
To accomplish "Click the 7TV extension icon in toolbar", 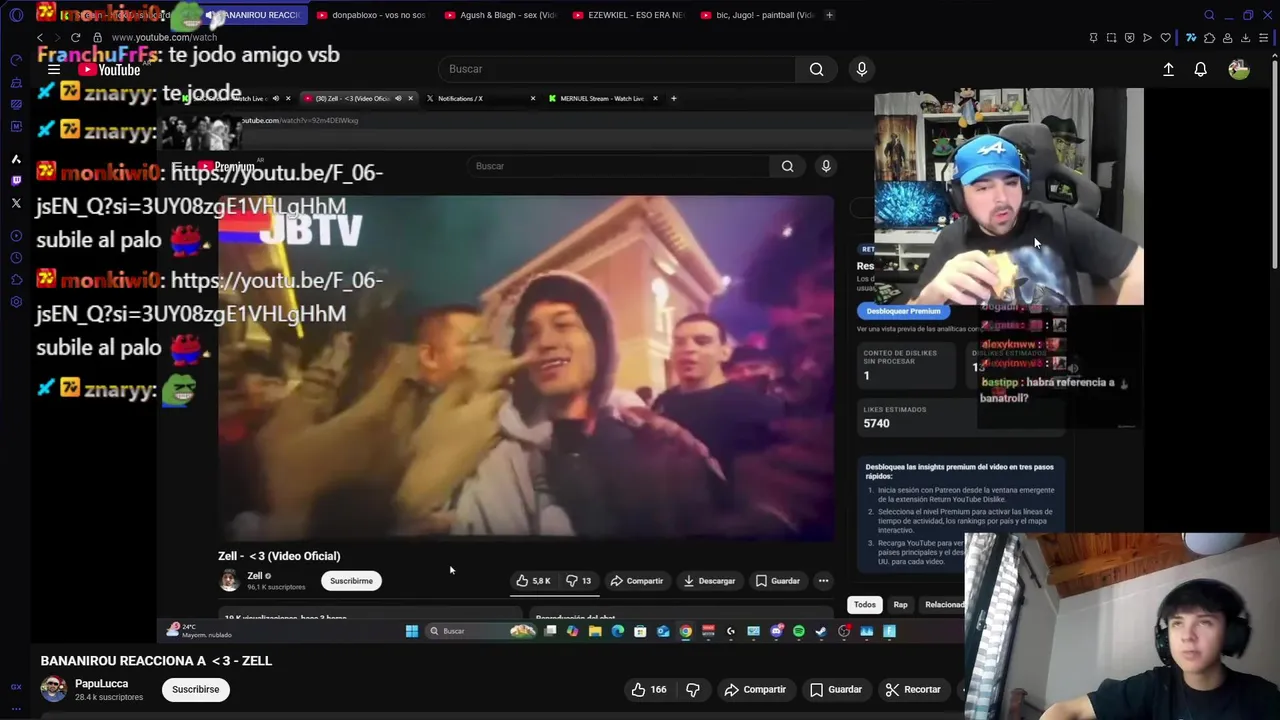I will [x=1191, y=38].
